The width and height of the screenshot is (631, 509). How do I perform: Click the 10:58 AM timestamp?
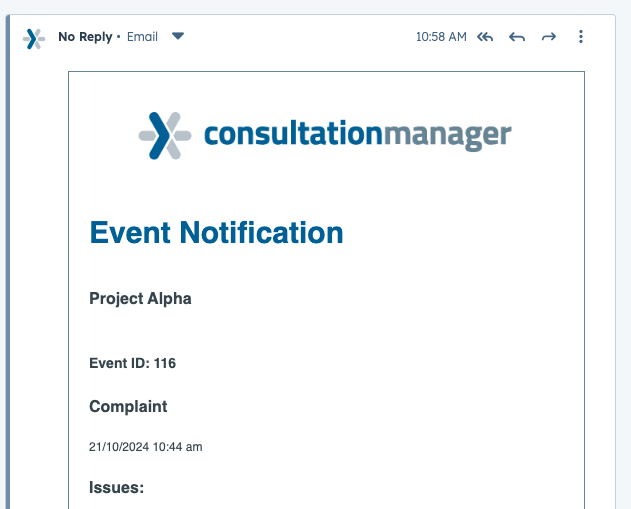(441, 37)
